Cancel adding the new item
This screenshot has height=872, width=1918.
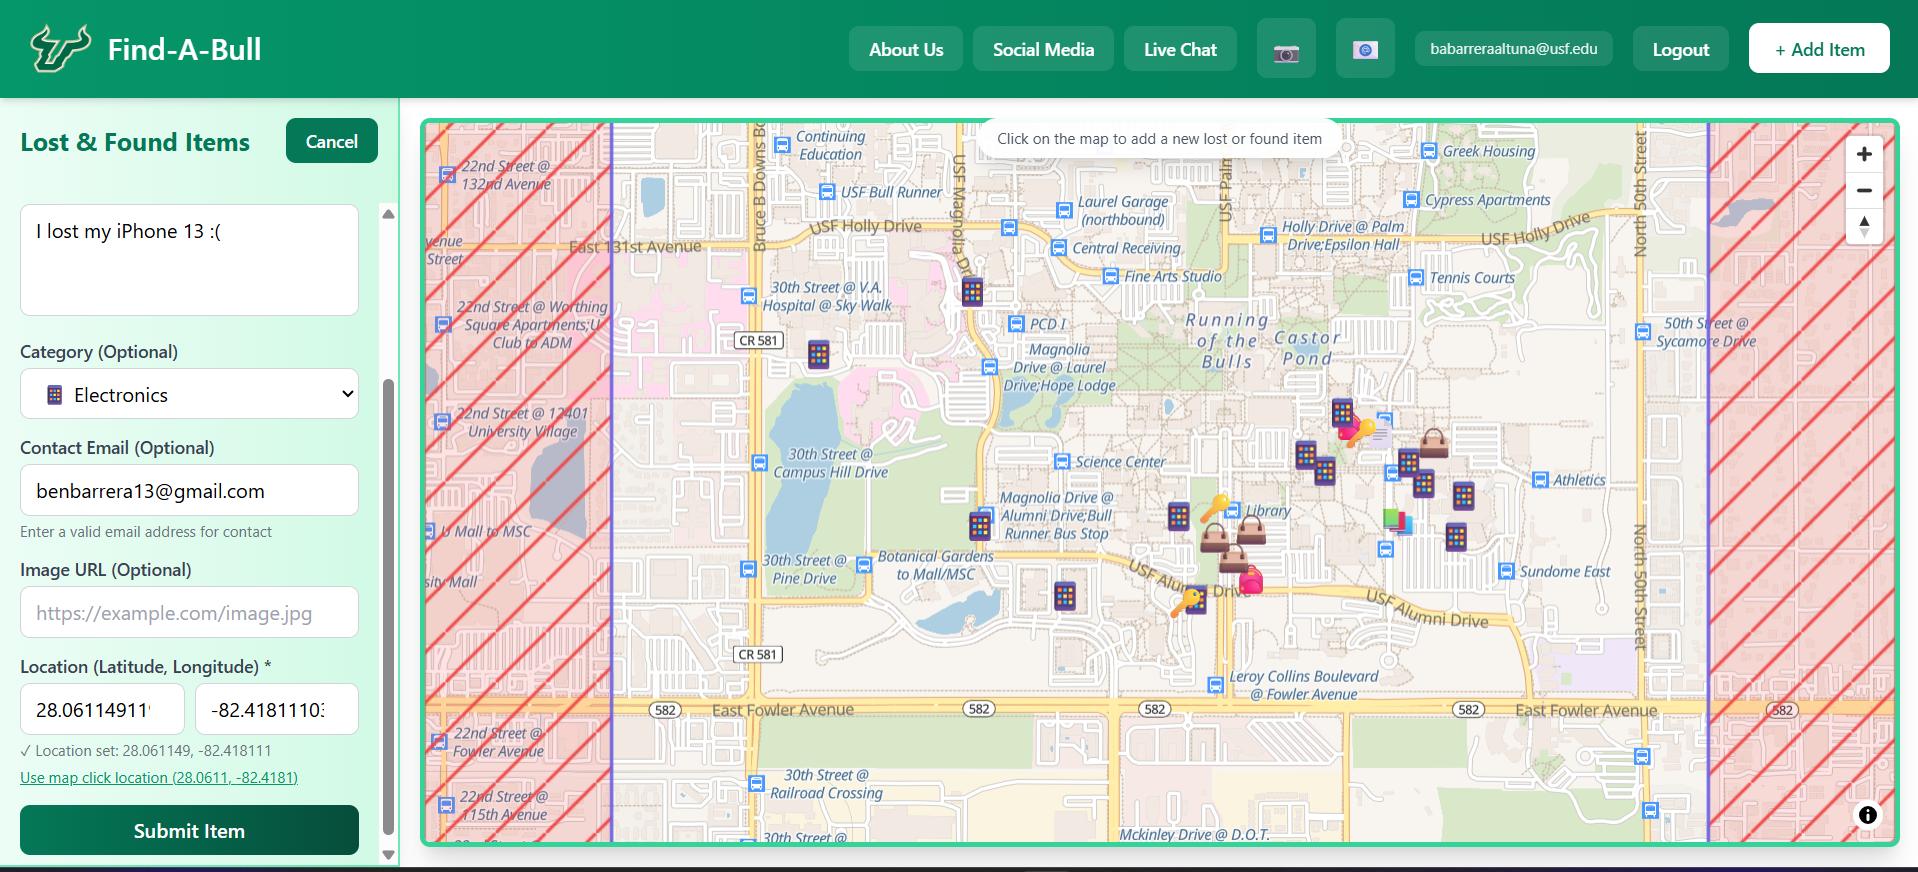(x=332, y=141)
